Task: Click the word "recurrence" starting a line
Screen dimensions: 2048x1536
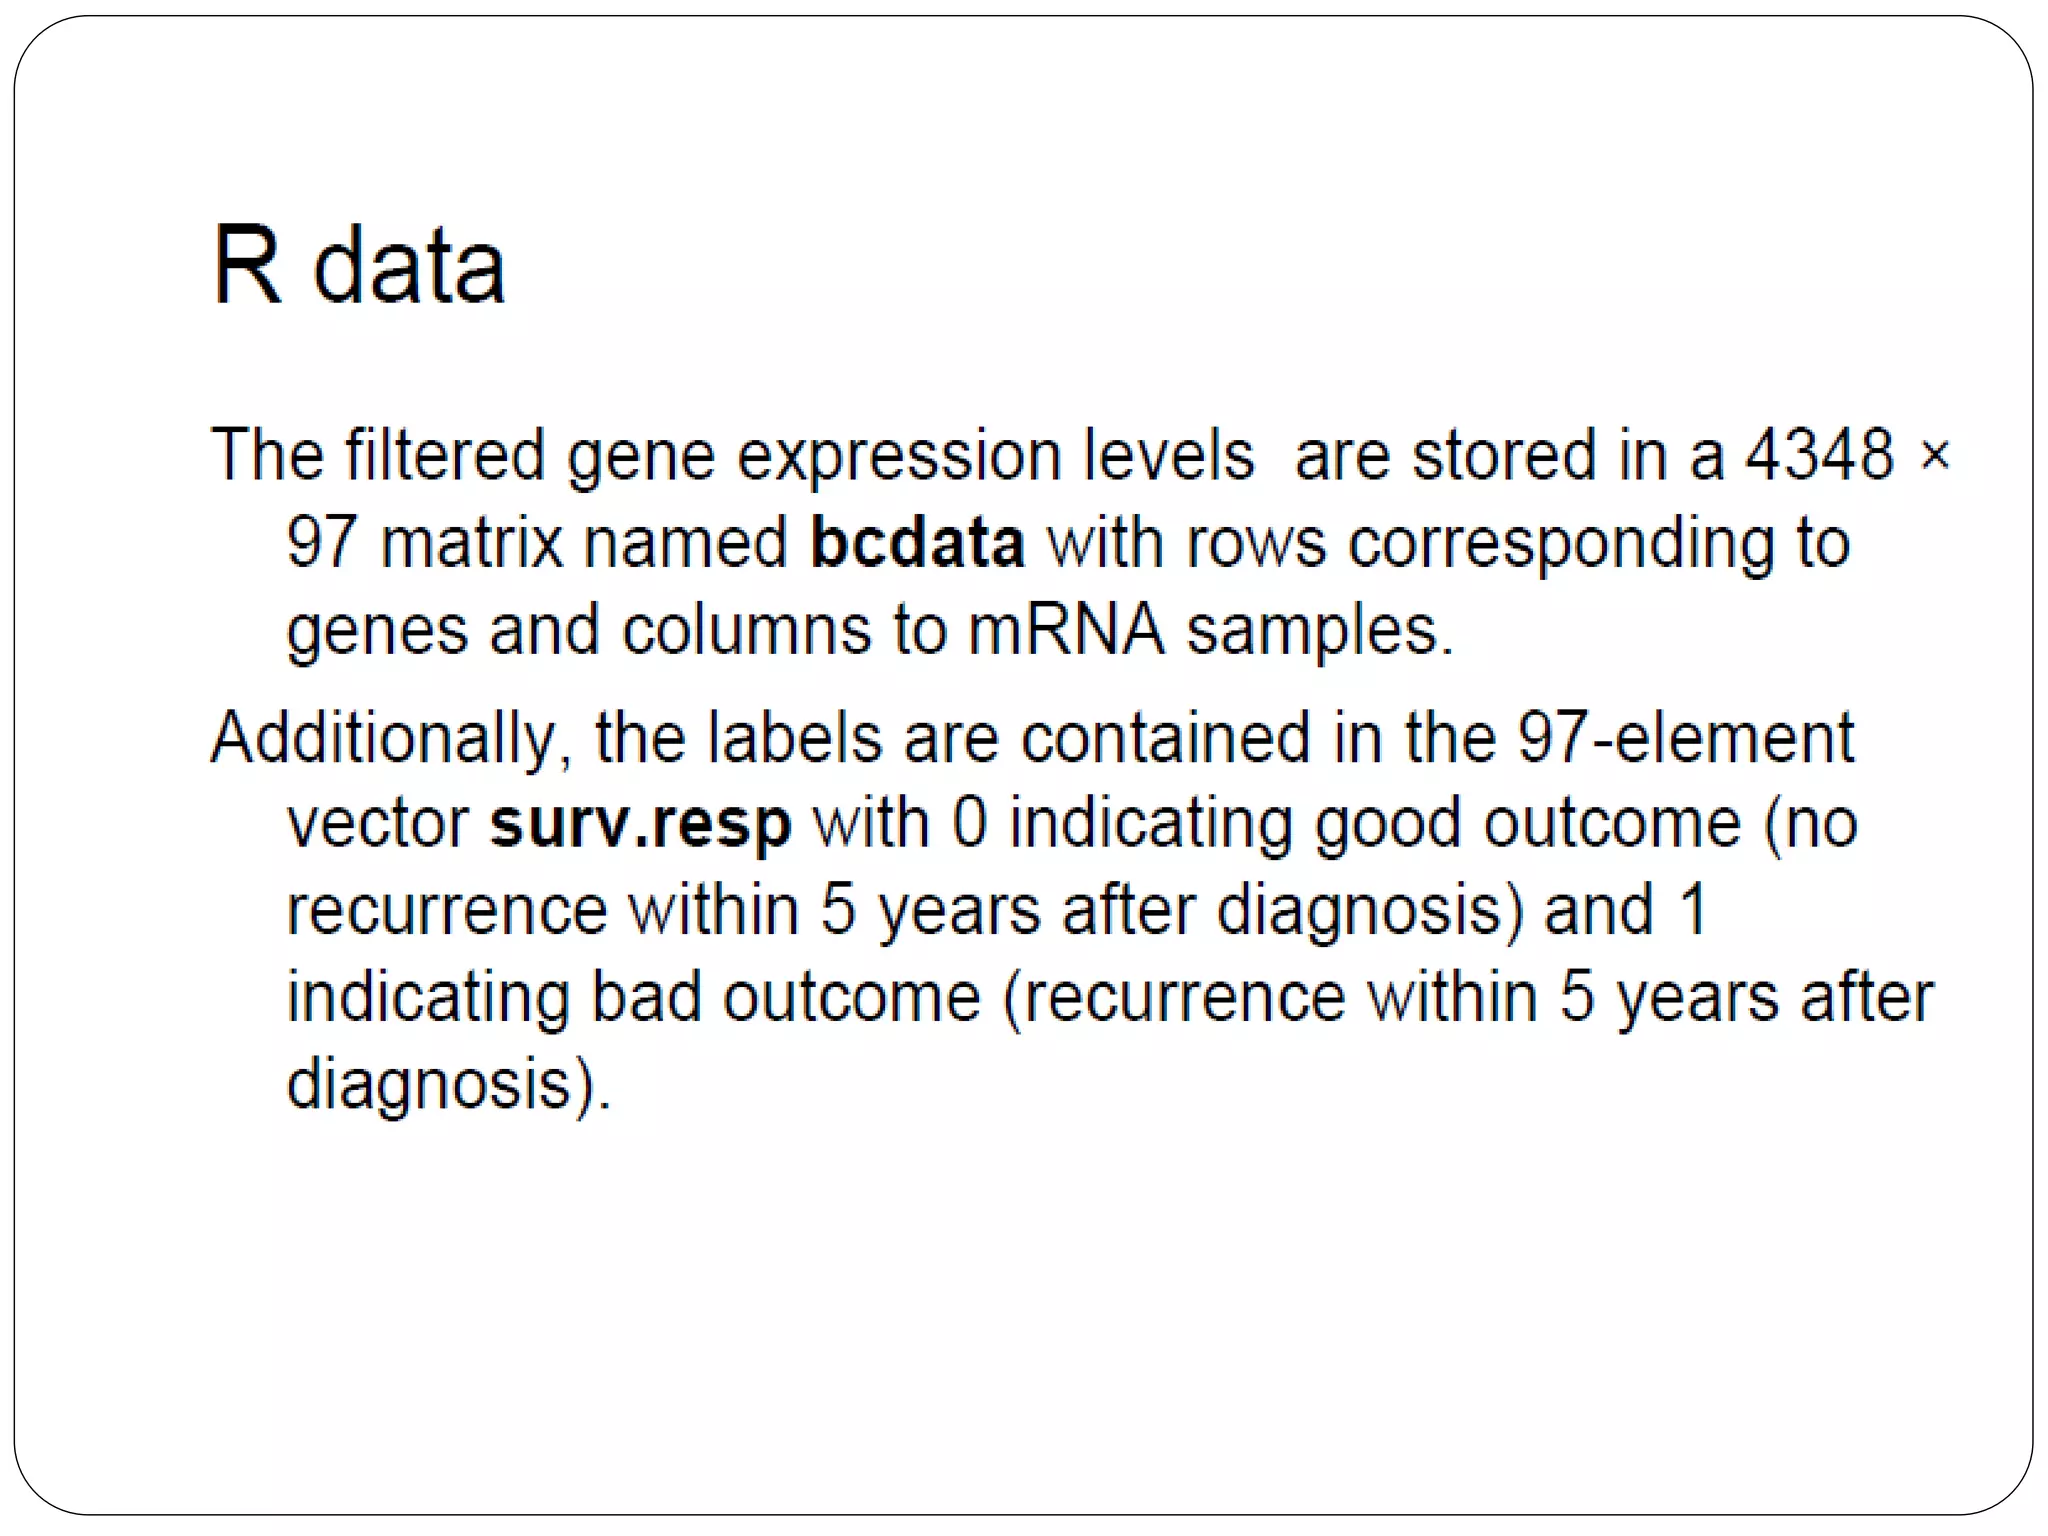Action: pos(447,912)
